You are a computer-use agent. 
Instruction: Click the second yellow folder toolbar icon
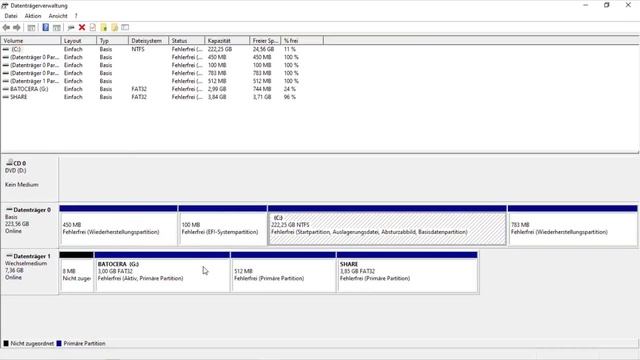pyautogui.click(x=114, y=27)
